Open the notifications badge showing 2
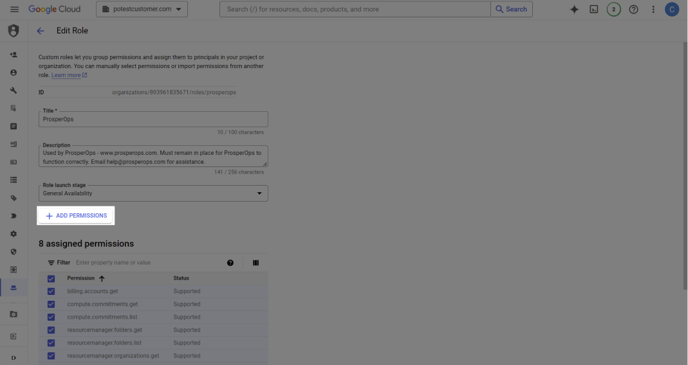Image resolution: width=688 pixels, height=365 pixels. [613, 9]
